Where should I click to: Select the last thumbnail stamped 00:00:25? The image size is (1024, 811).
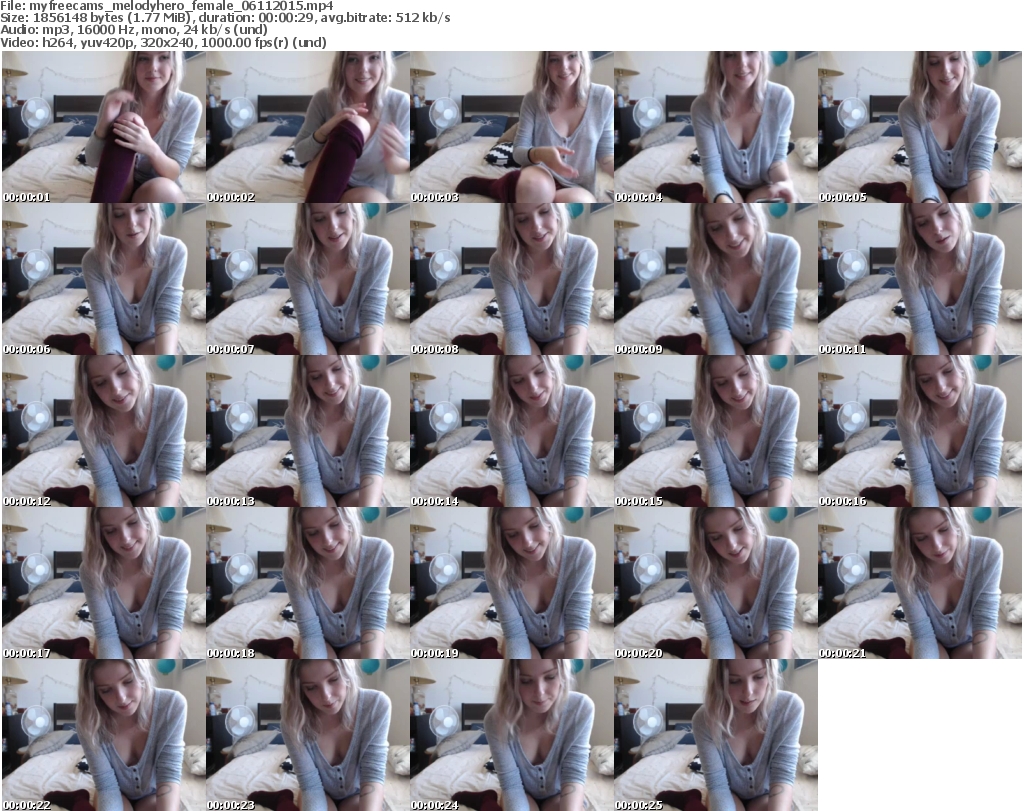pyautogui.click(x=716, y=735)
